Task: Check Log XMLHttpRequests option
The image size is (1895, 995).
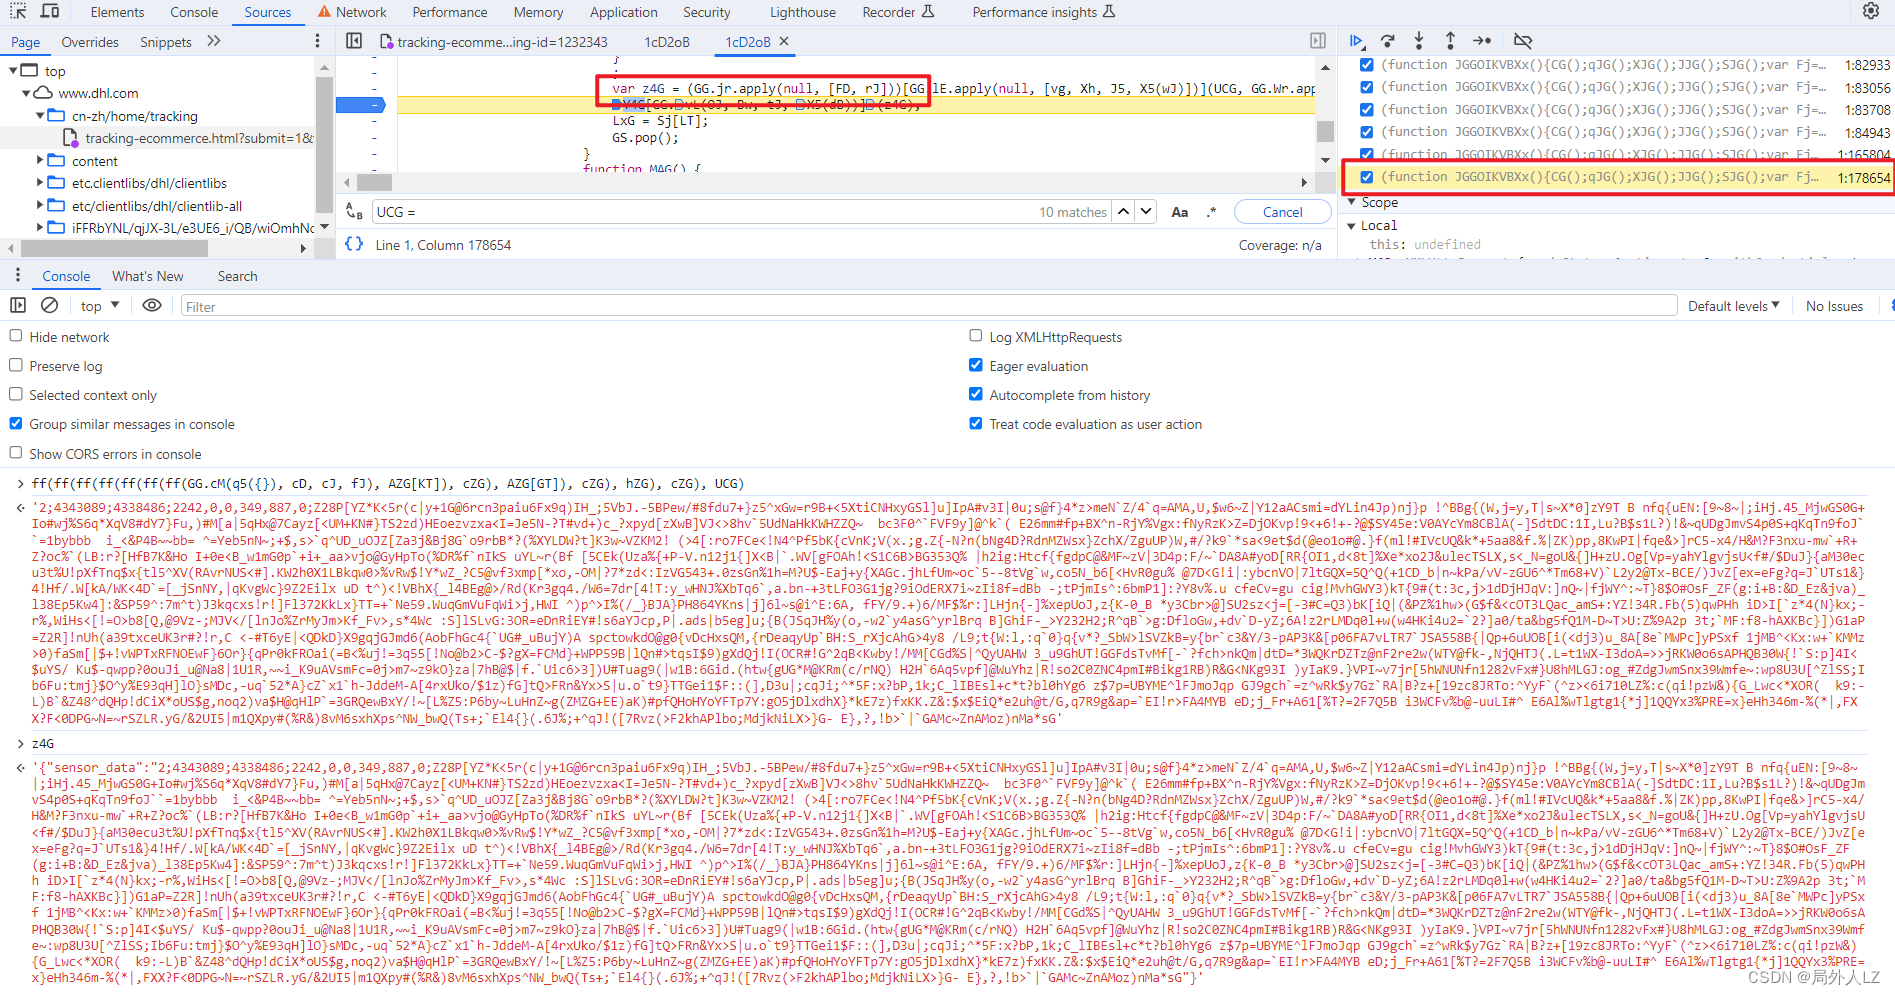Action: [976, 336]
